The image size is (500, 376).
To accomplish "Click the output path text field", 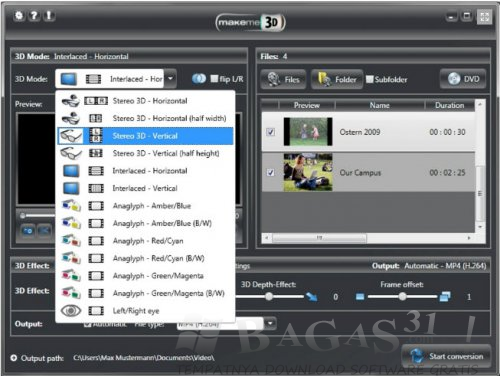I will click(x=144, y=358).
